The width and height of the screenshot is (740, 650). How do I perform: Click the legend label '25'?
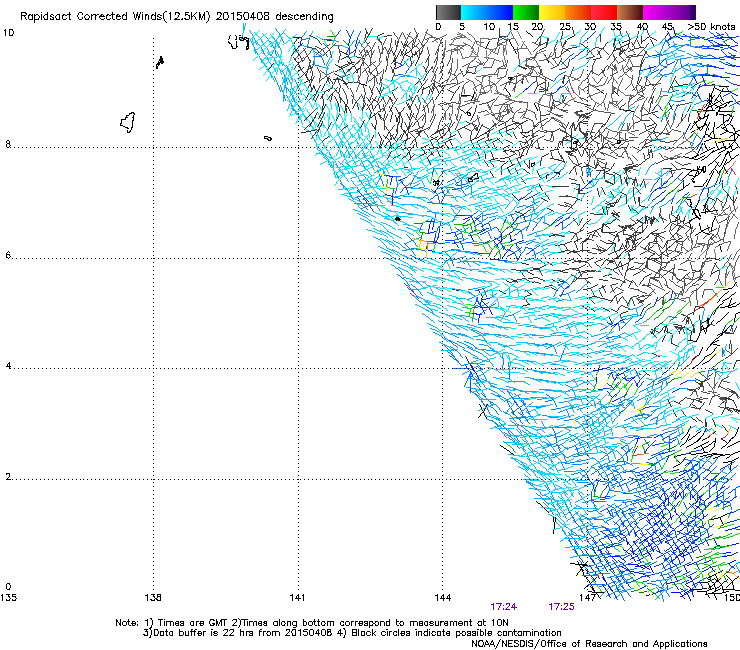pyautogui.click(x=565, y=27)
